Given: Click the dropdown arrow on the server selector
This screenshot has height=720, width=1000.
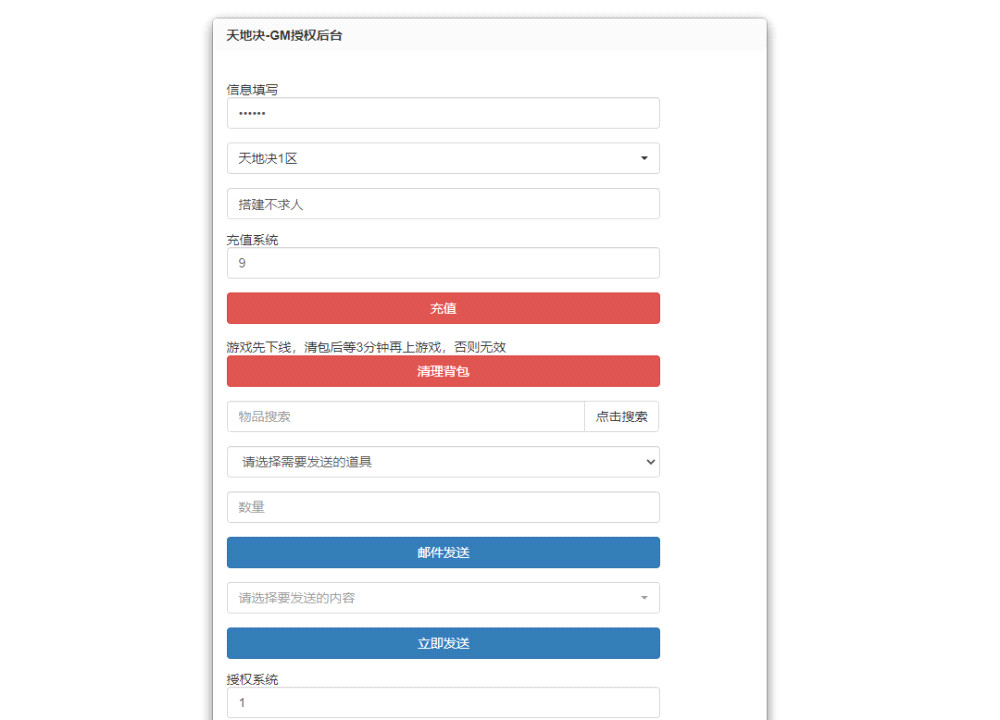Looking at the screenshot, I should [x=646, y=158].
